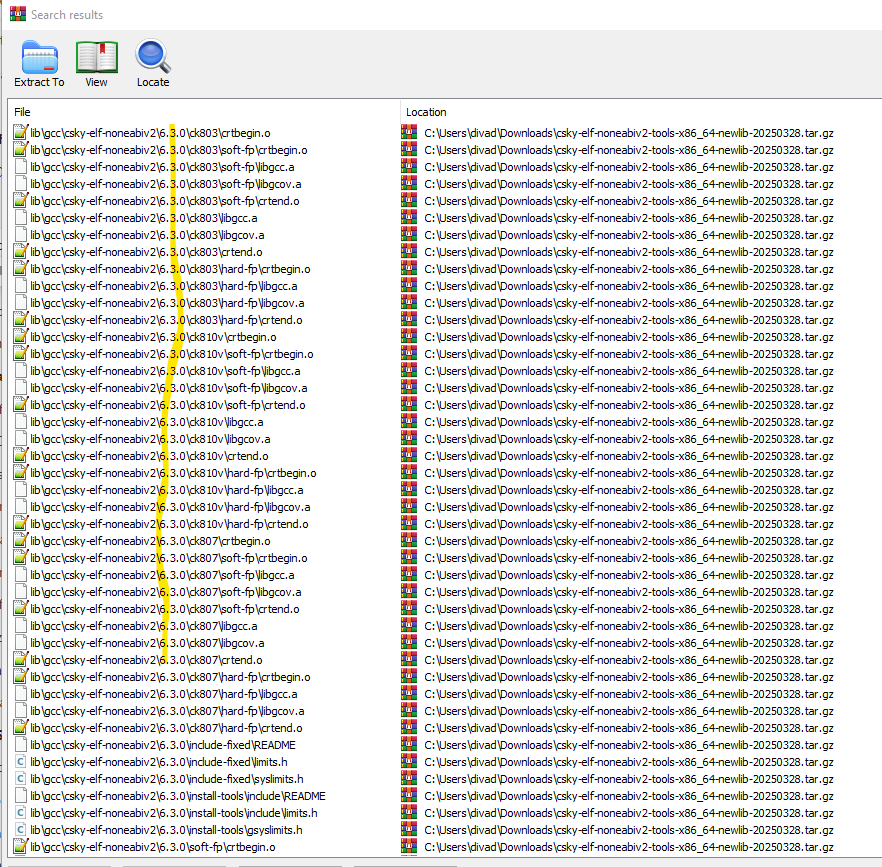Click file icon for ck803\soft-fp\crtend.o
Screen dimensions: 882x867
click(21, 200)
